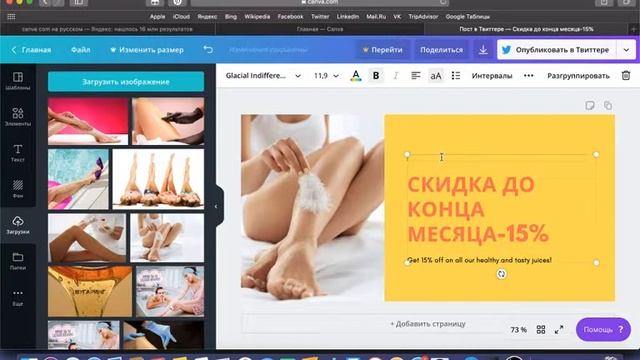
Task: Open Facebook bookmark in favorites bar
Action: (x=290, y=17)
